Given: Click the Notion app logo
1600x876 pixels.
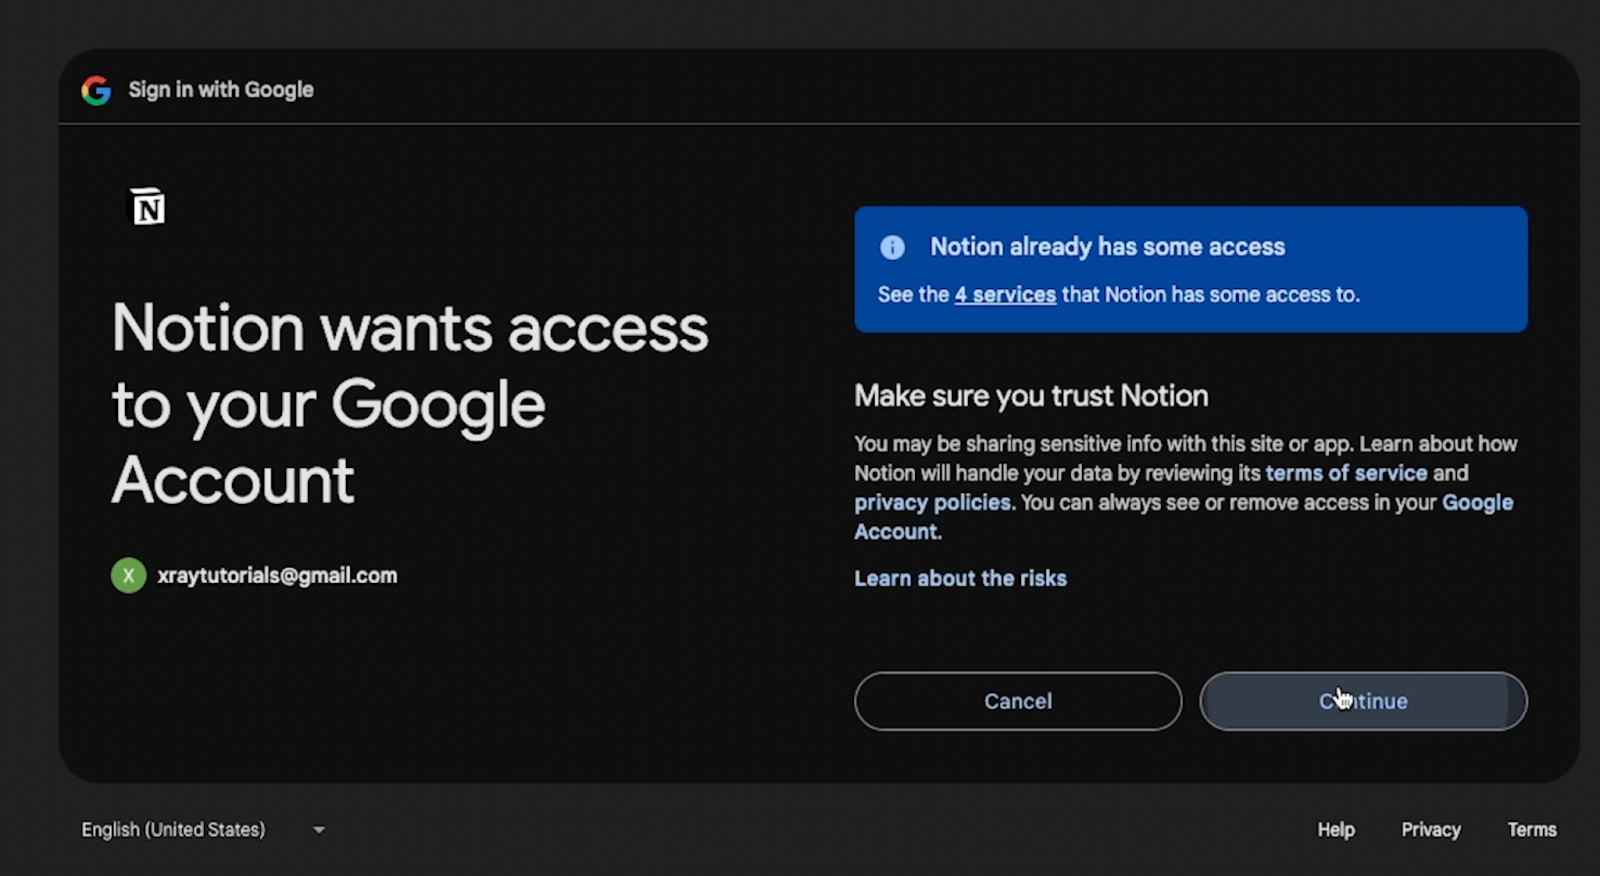Looking at the screenshot, I should pos(148,207).
